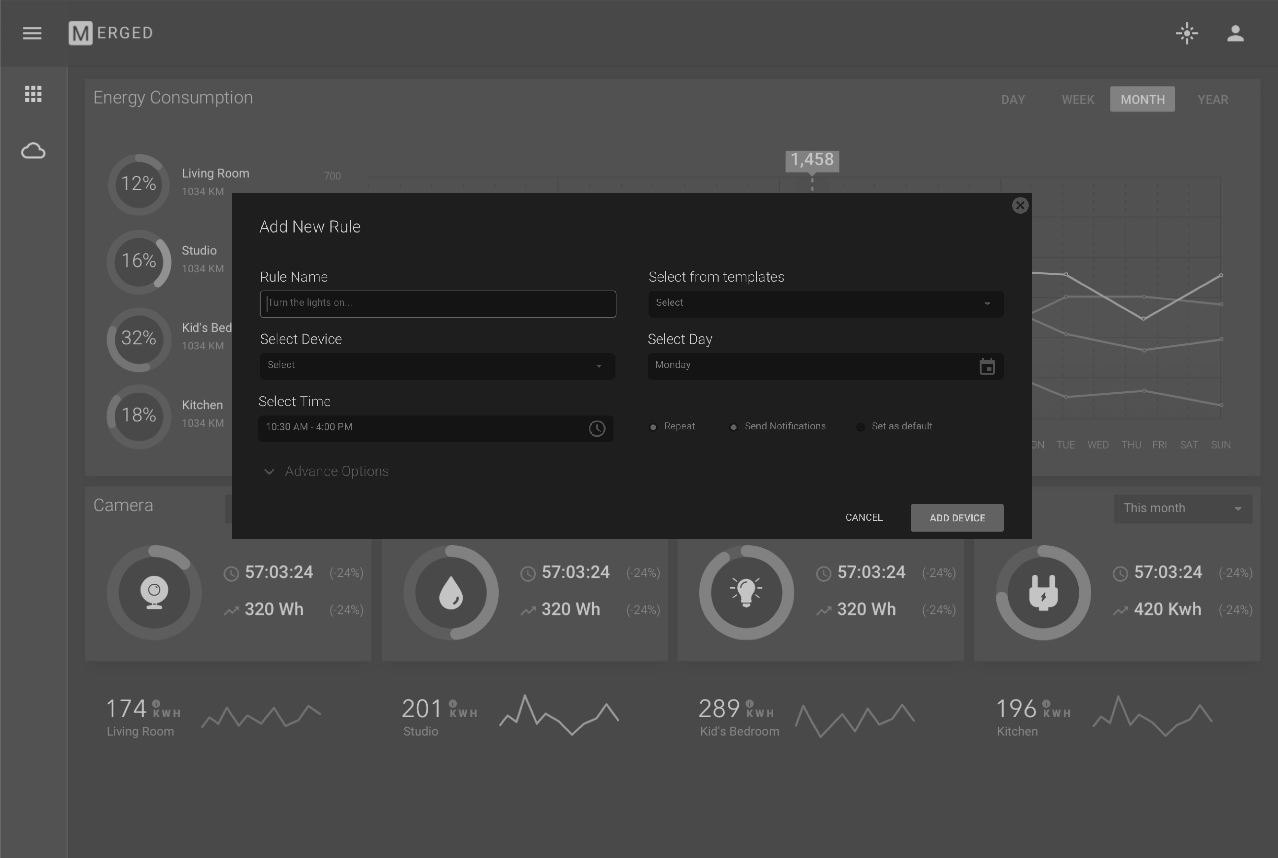Expand the Advance Options section
The width and height of the screenshot is (1278, 858).
325,471
